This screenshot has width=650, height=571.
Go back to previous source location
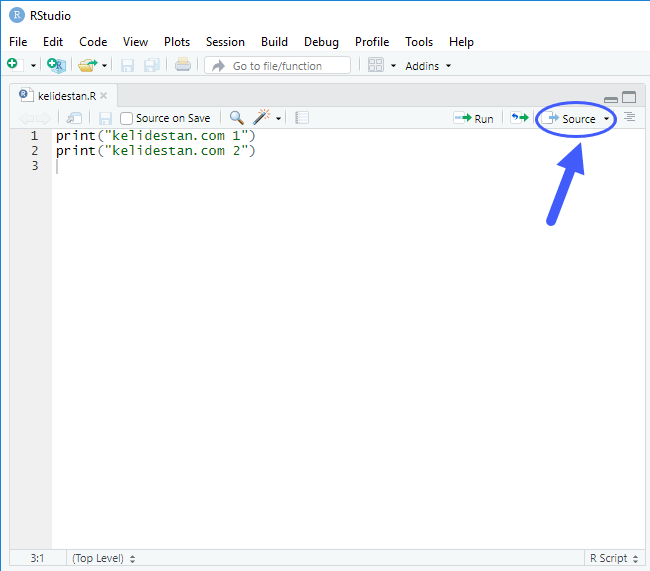(x=27, y=119)
